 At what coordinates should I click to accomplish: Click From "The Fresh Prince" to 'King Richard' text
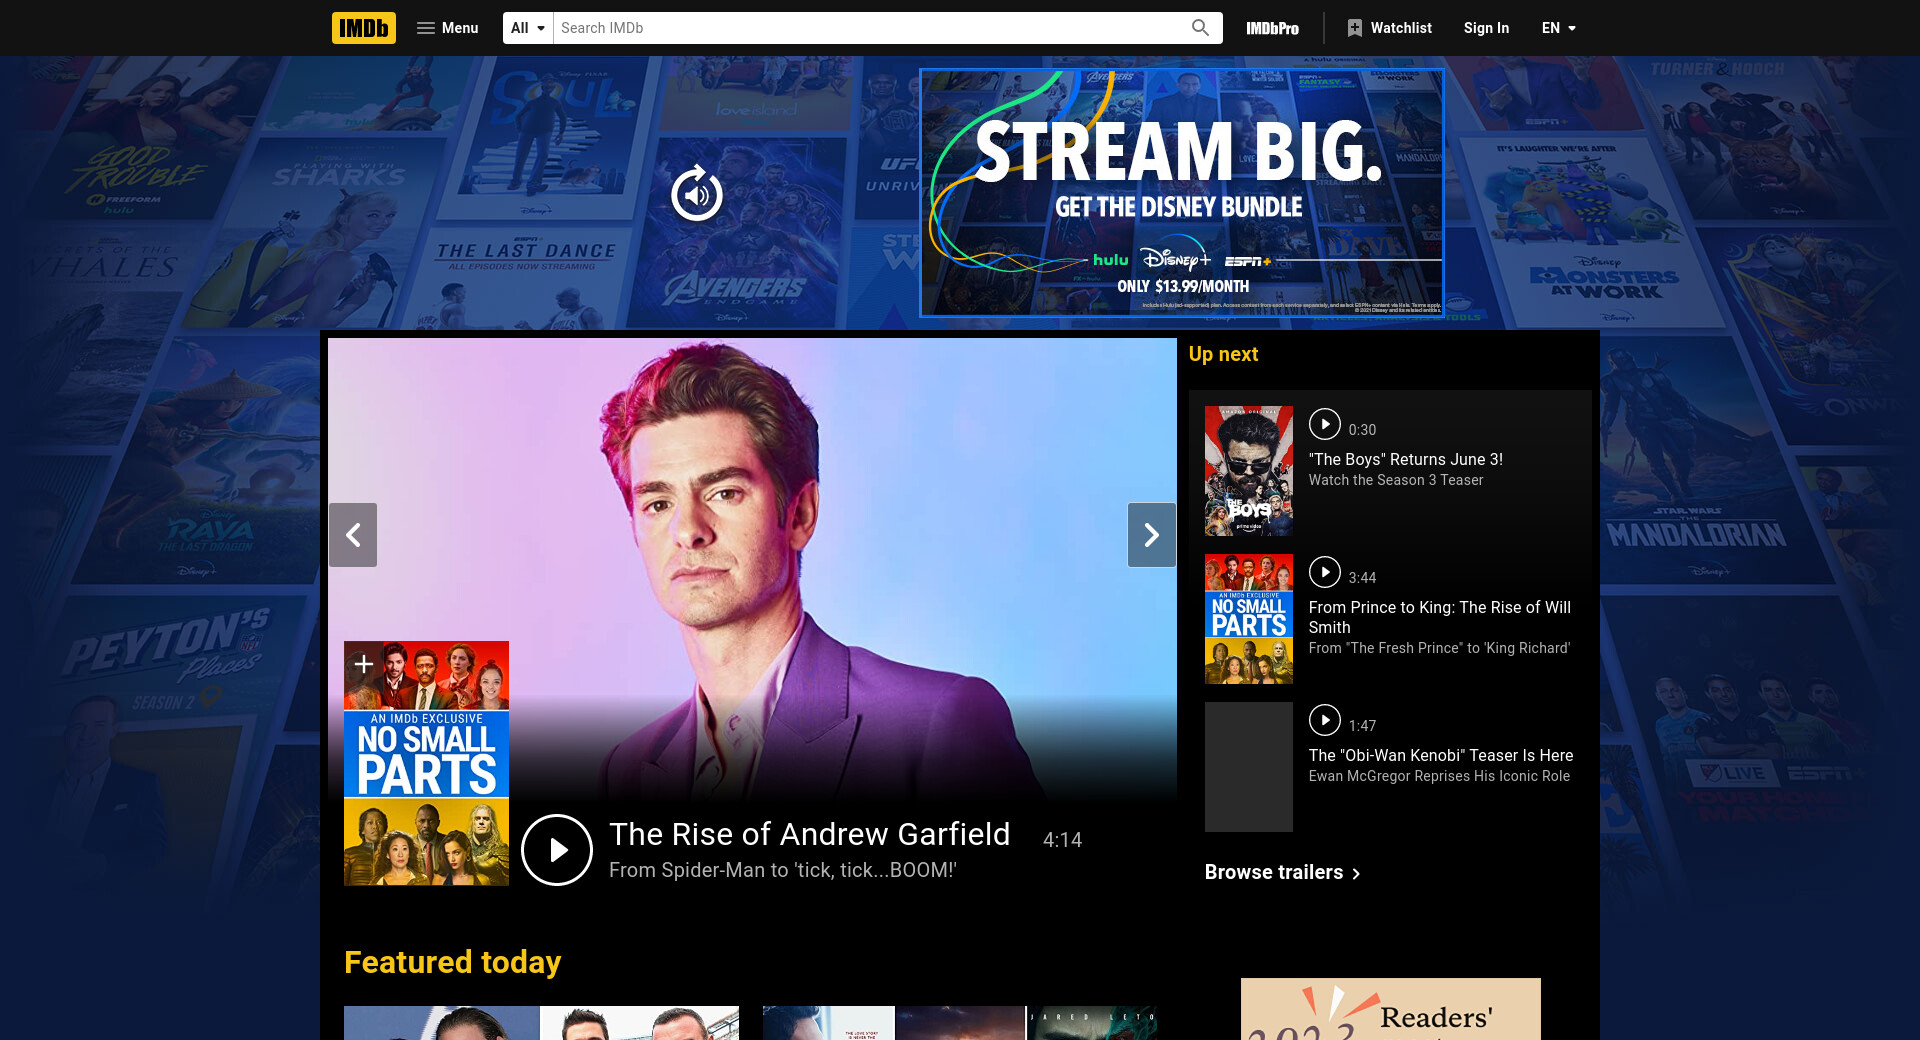pyautogui.click(x=1439, y=648)
